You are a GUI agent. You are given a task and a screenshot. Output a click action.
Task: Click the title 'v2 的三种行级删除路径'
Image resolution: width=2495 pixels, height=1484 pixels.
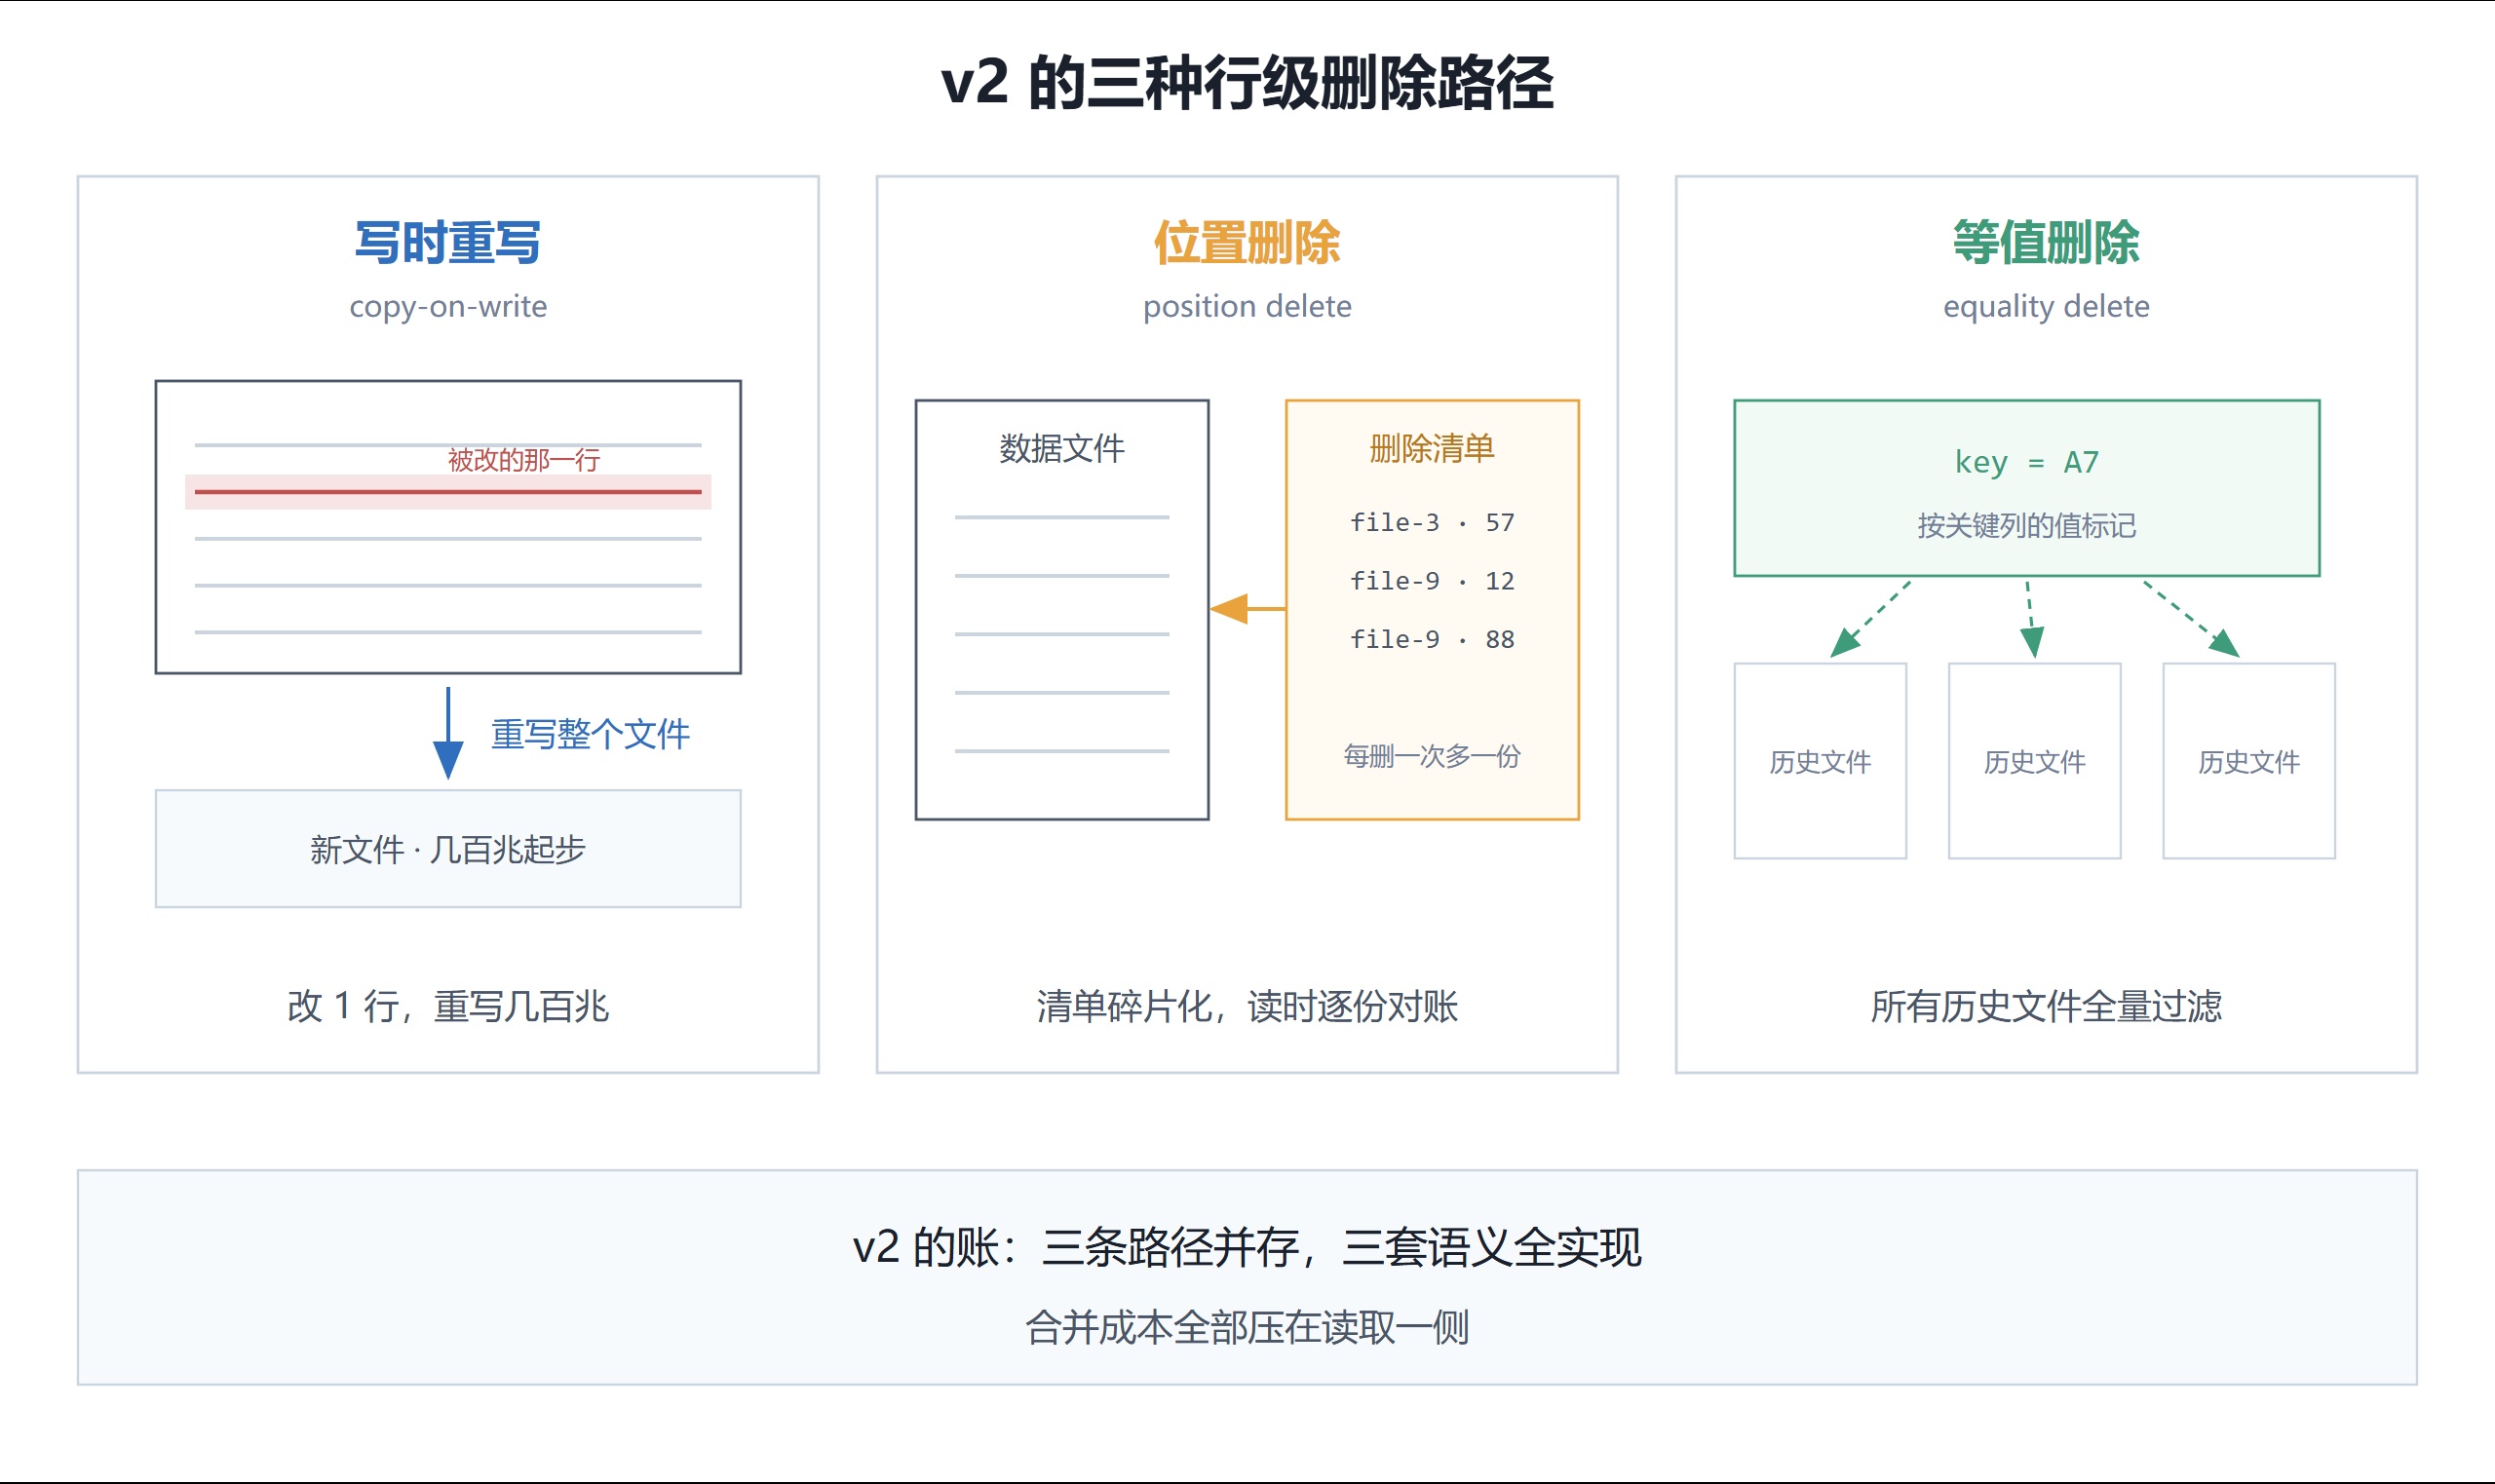(x=1247, y=83)
